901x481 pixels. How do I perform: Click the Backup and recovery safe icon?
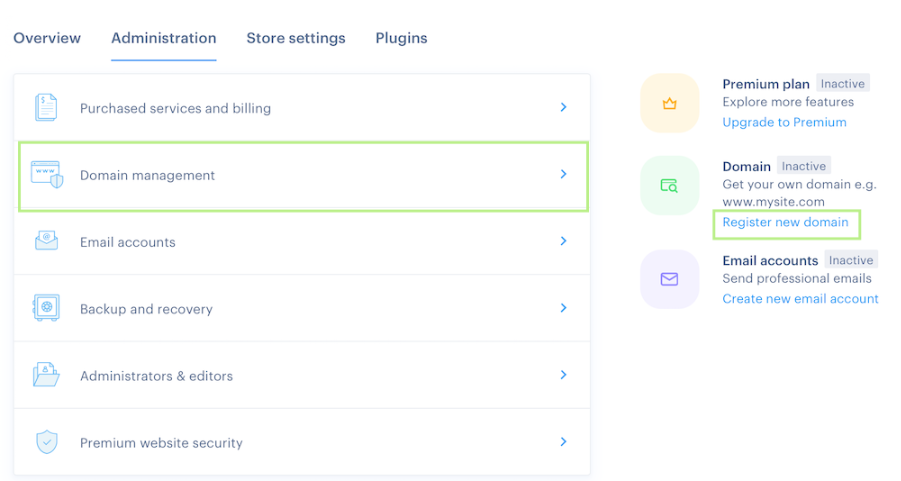[47, 307]
